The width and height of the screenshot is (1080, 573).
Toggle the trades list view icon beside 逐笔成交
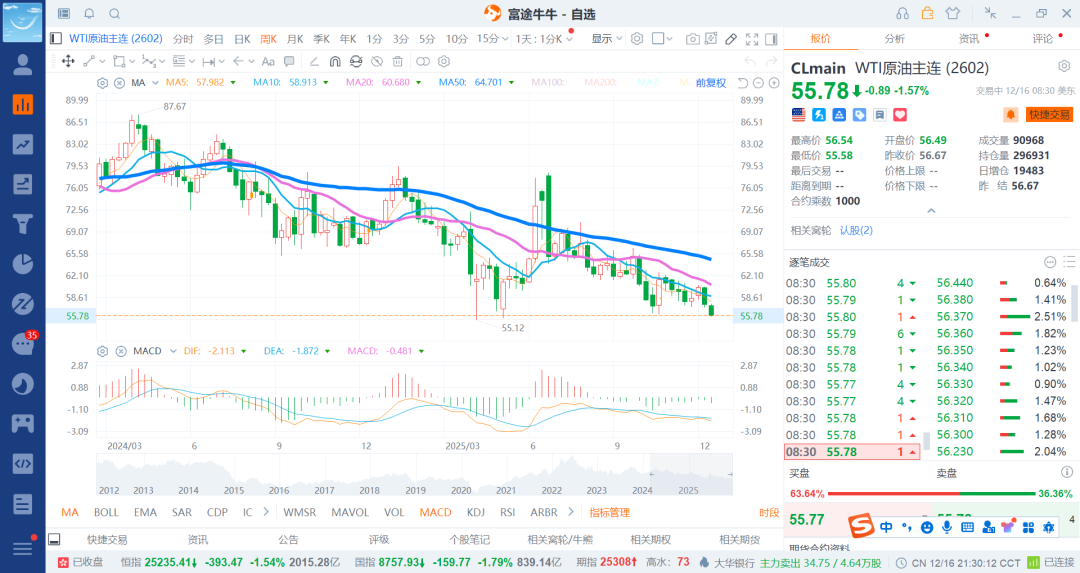(x=1069, y=262)
